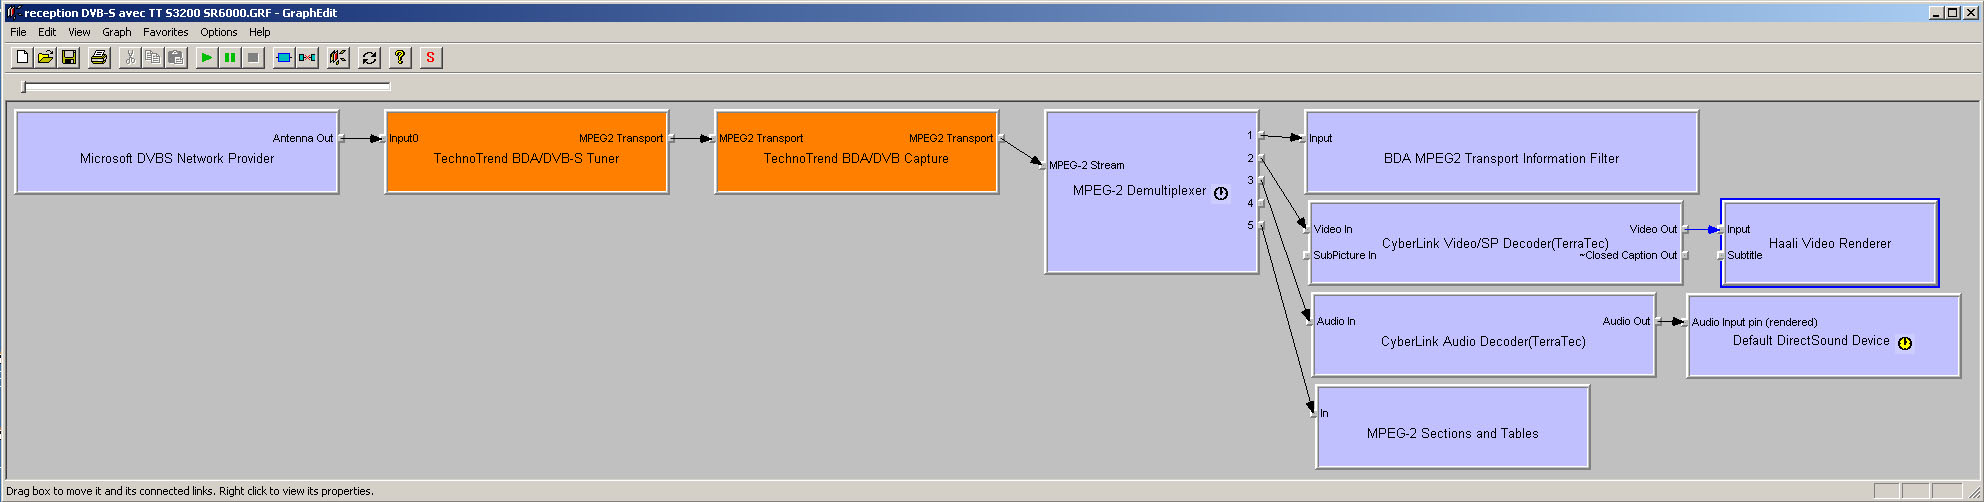This screenshot has width=1984, height=502.
Task: Select the MPEG-2 Demultiplexer filter
Action: point(1151,192)
